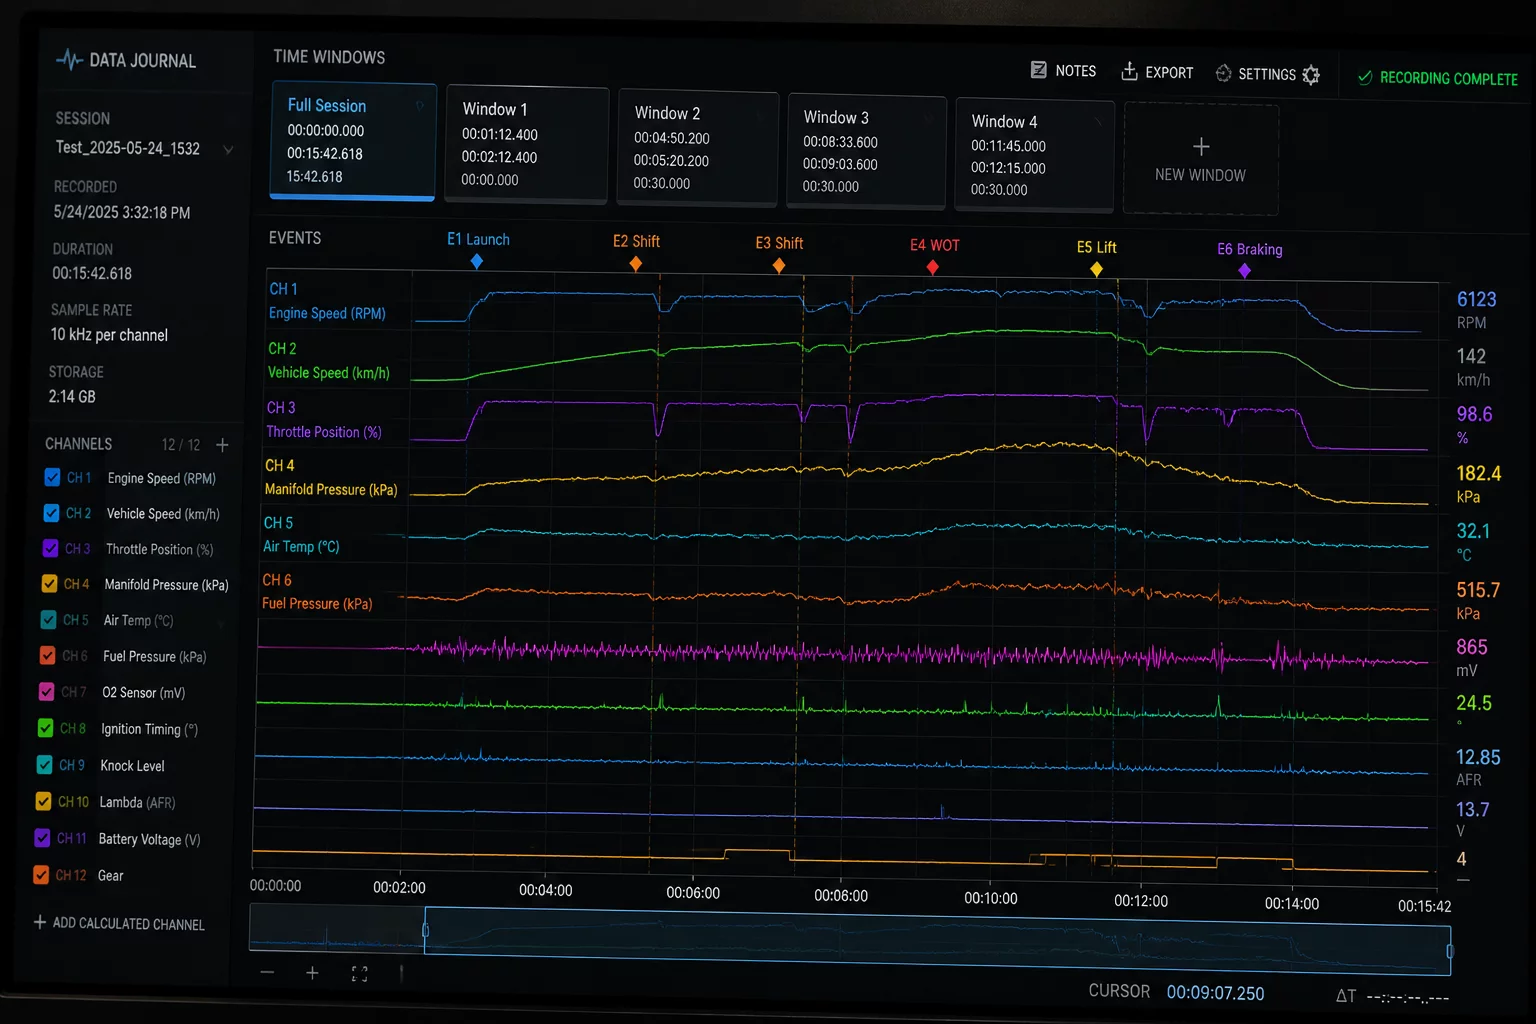Click the SETTINGS button label

1266,74
